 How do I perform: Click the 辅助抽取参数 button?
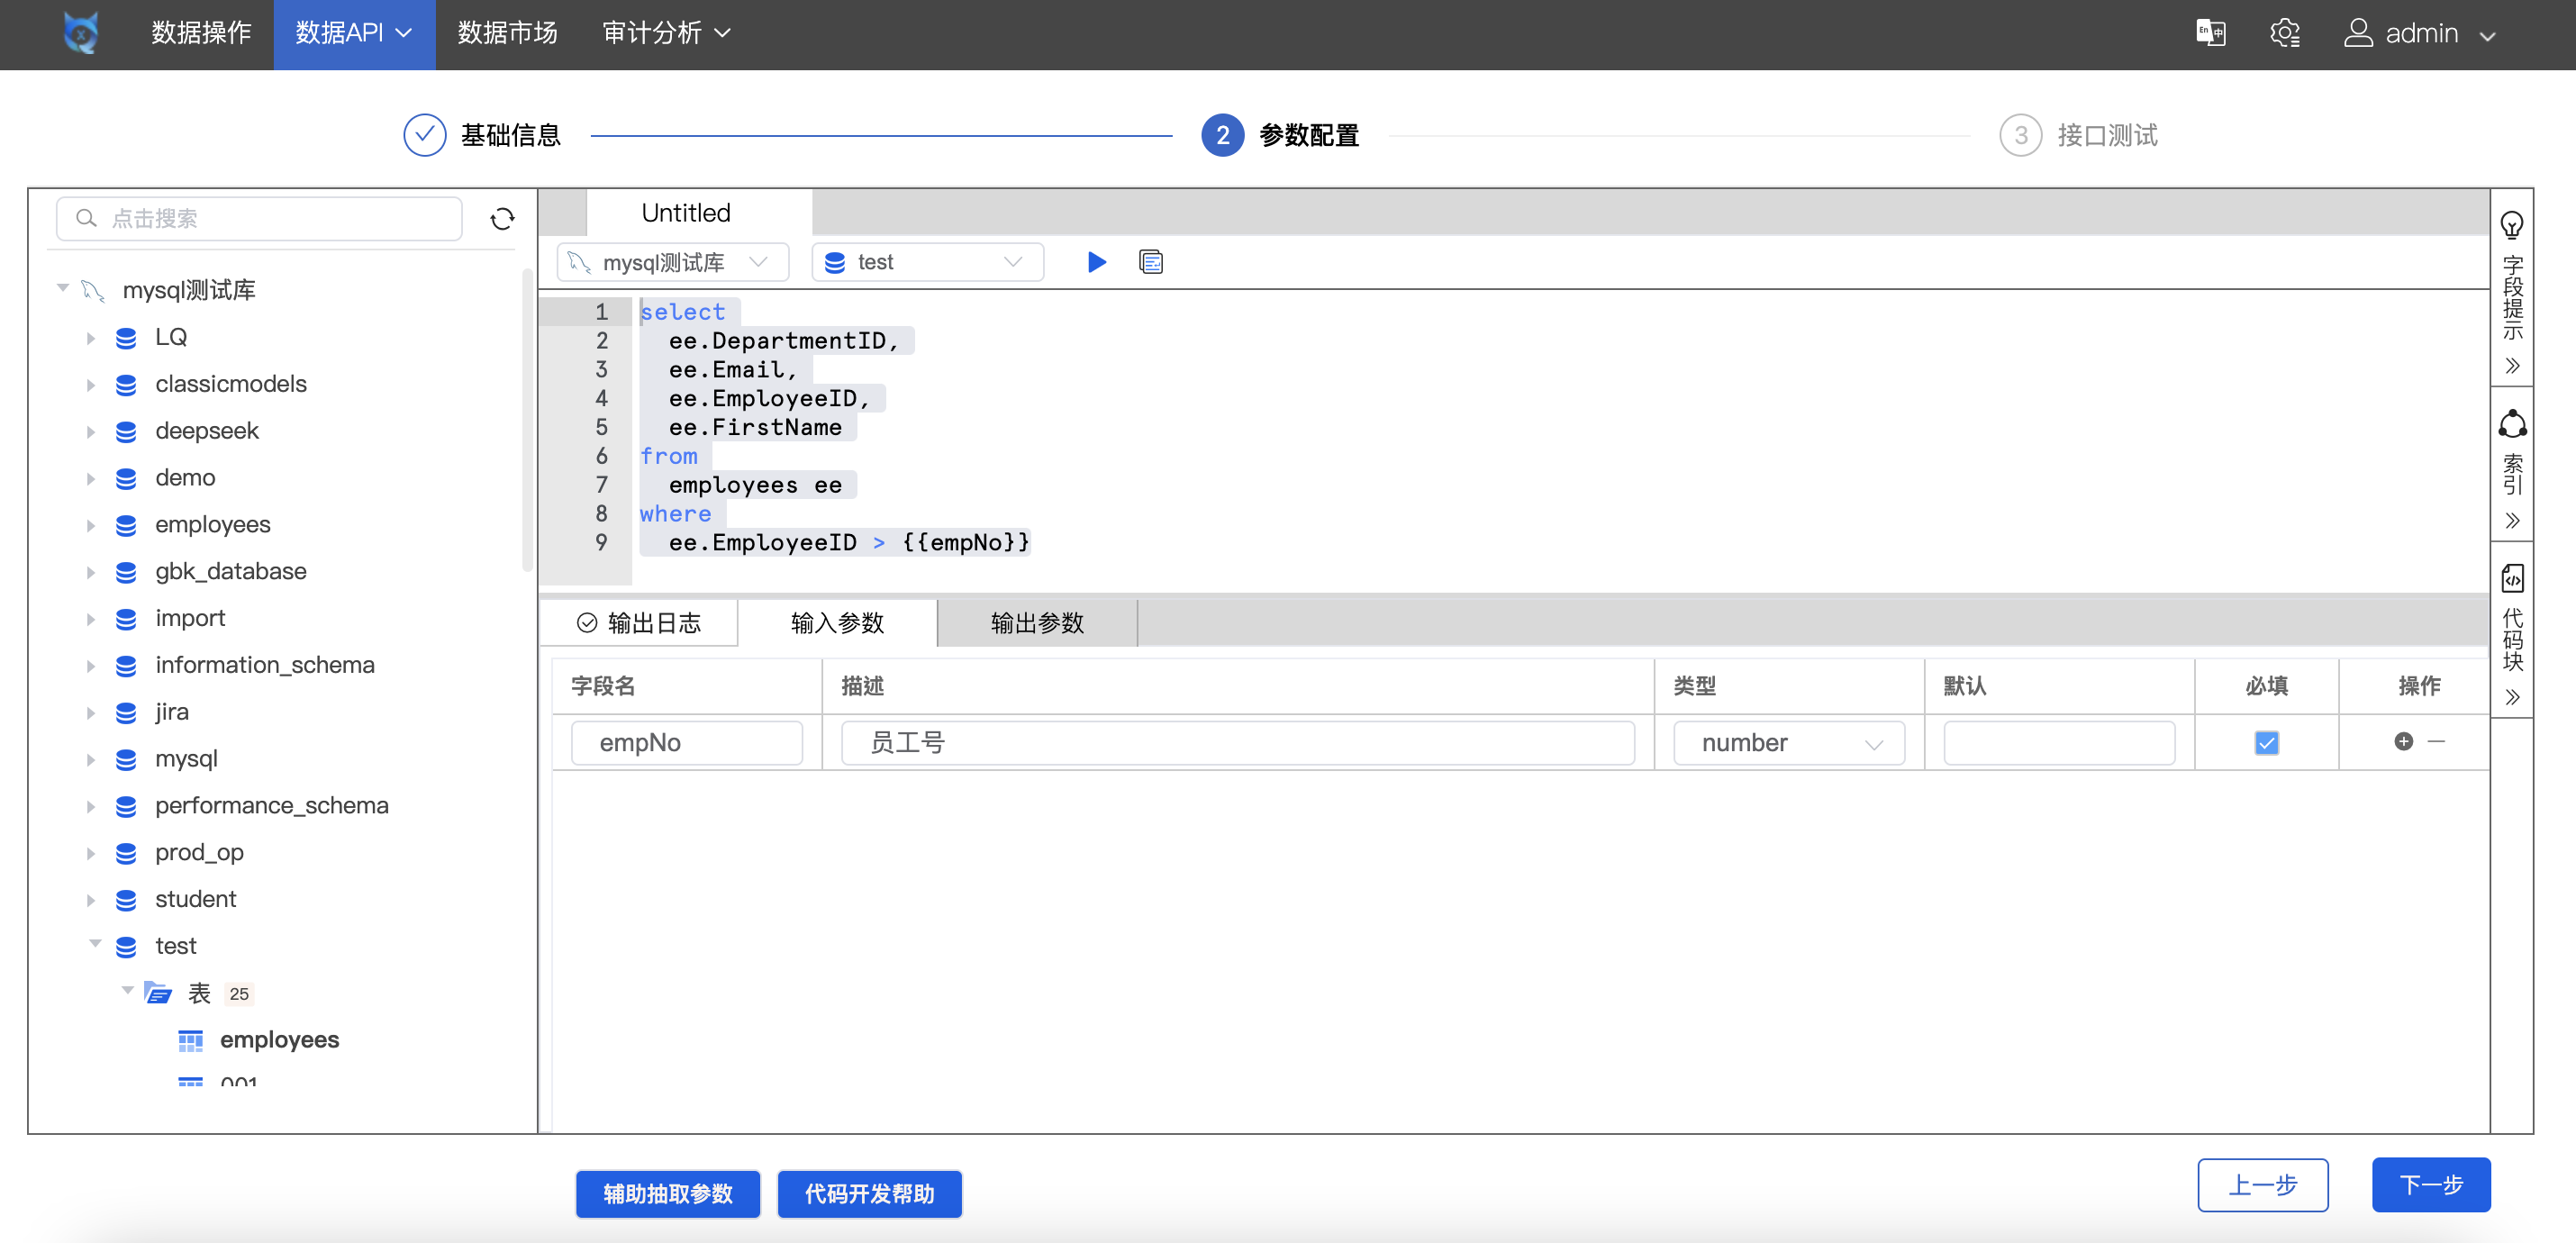[x=667, y=1193]
